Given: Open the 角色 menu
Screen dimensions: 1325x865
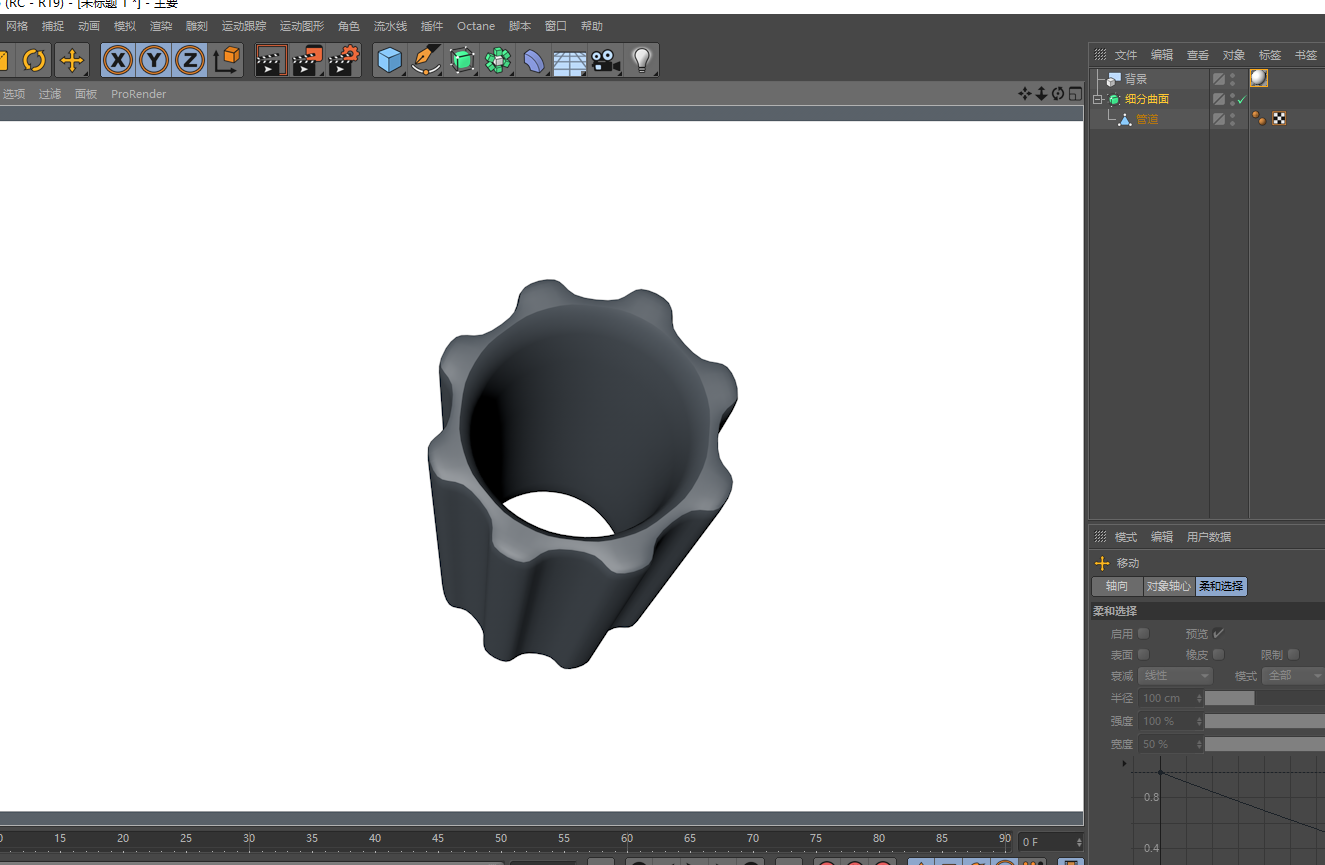Looking at the screenshot, I should 349,26.
